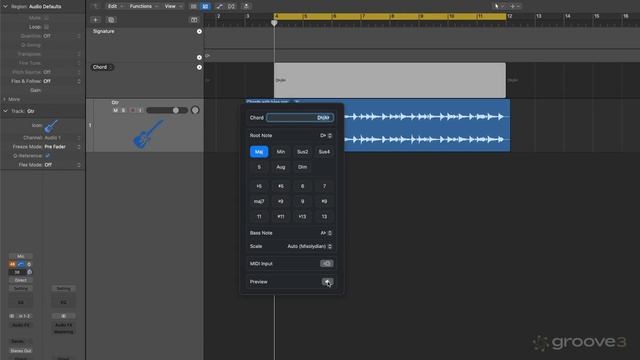Screen dimensions: 640x360
Task: Add 7 extension to chord
Action: [324, 186]
